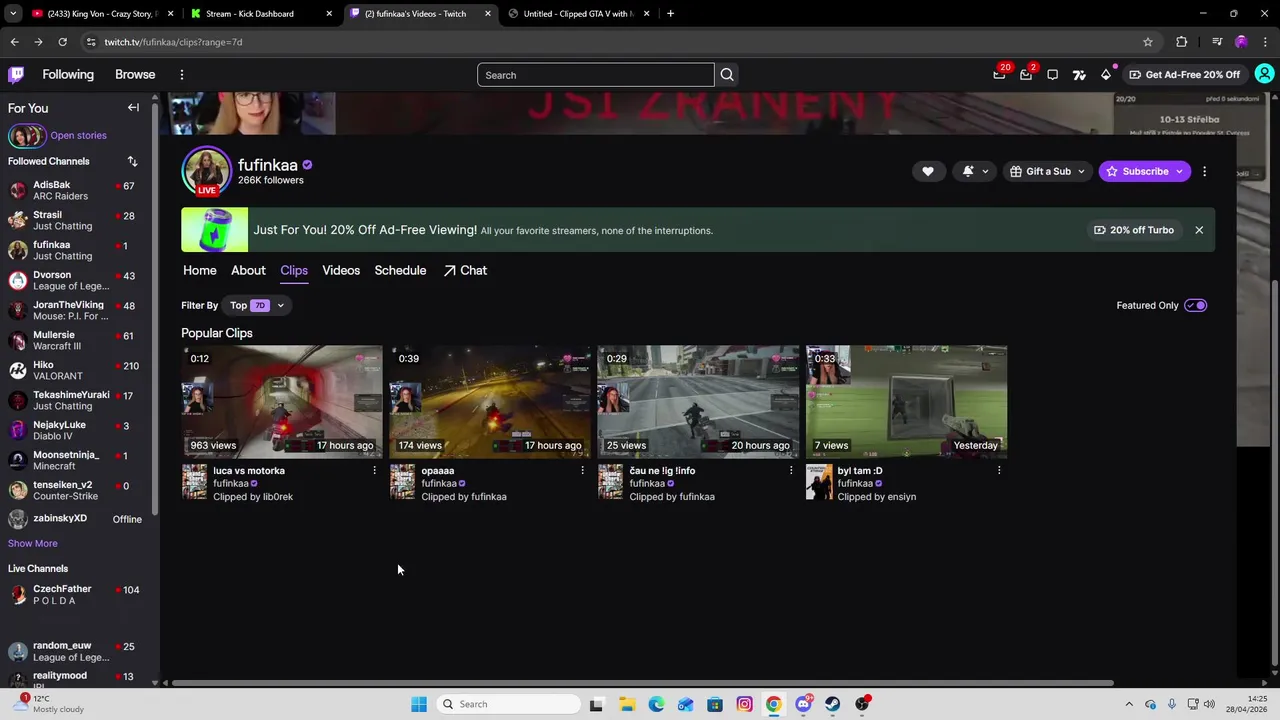1280x720 pixels.
Task: Open the Prime loot crown icon
Action: [999, 74]
